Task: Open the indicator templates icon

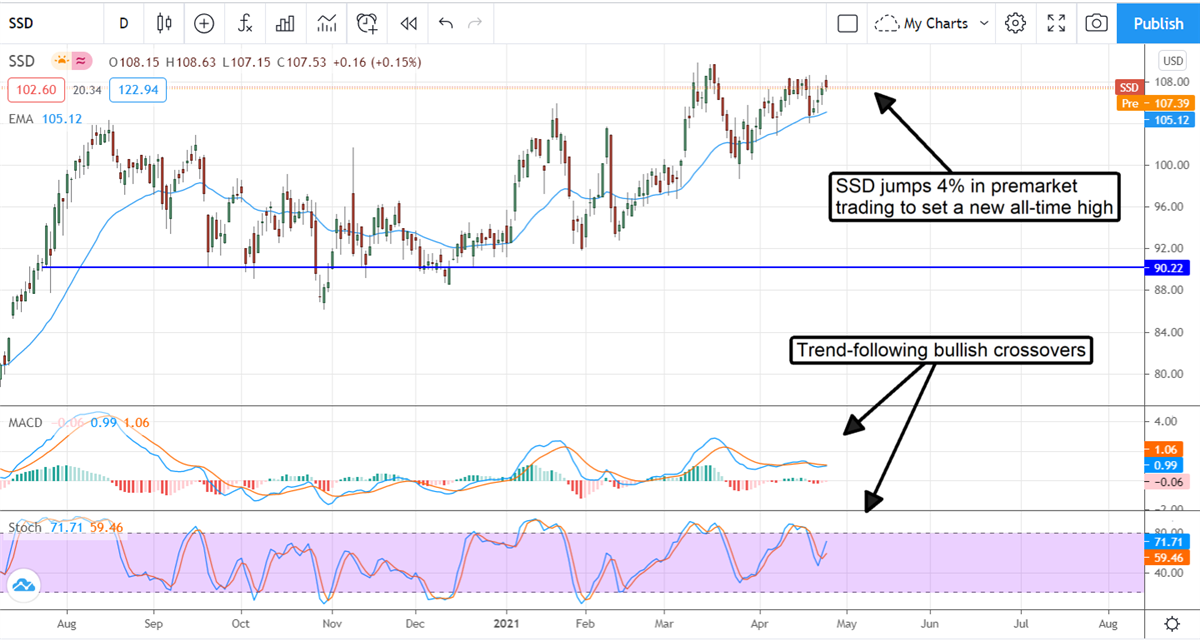Action: (x=326, y=23)
